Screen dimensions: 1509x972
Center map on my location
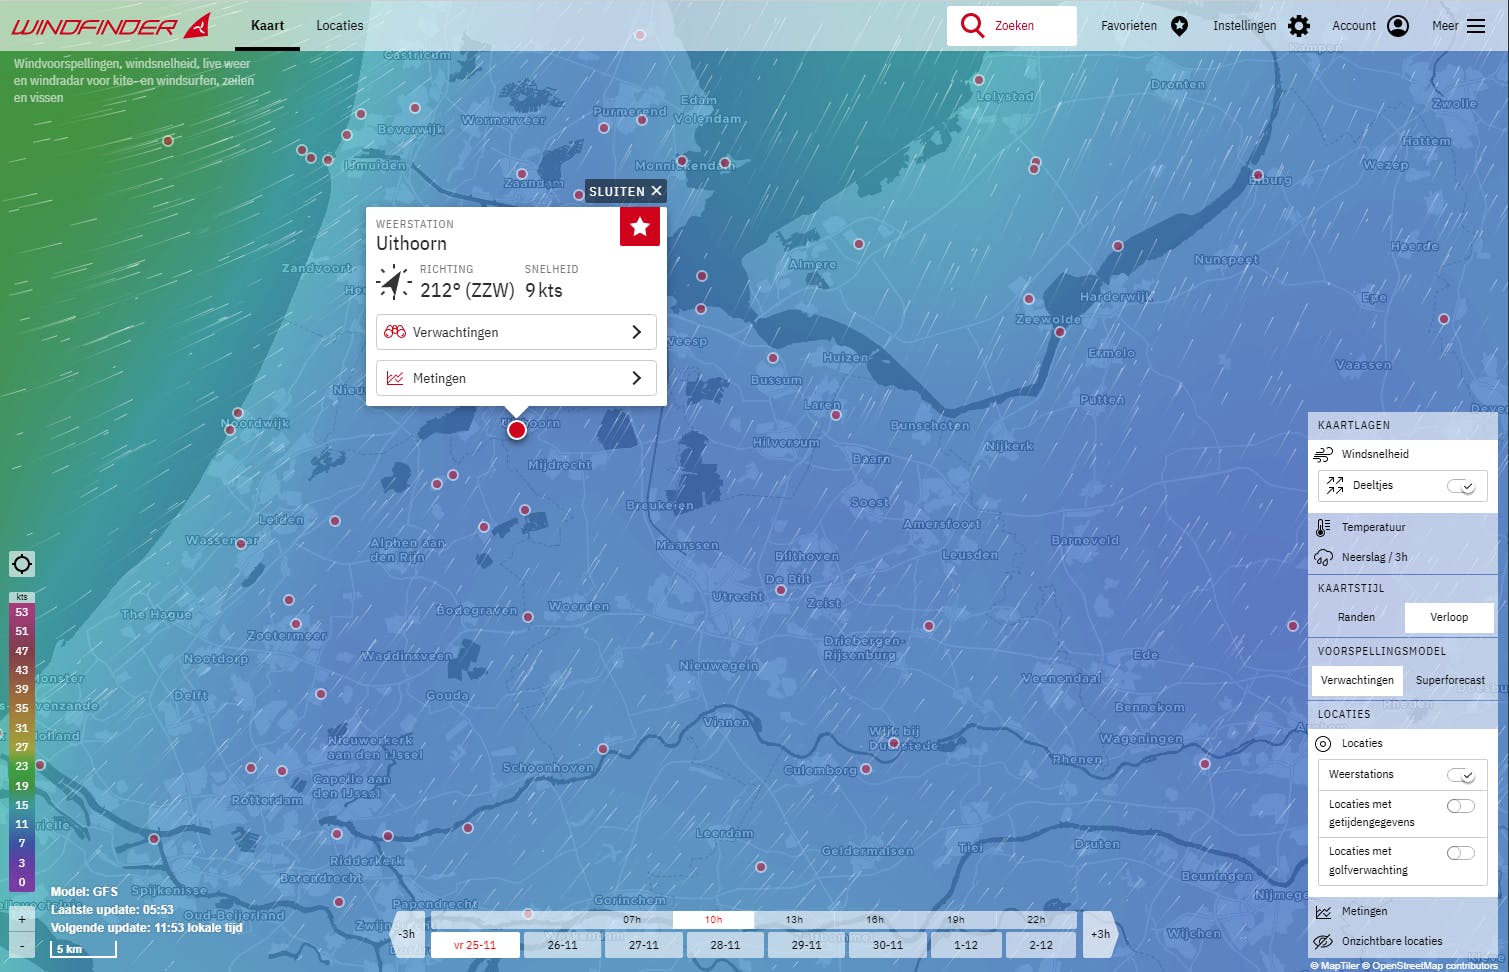[x=22, y=564]
